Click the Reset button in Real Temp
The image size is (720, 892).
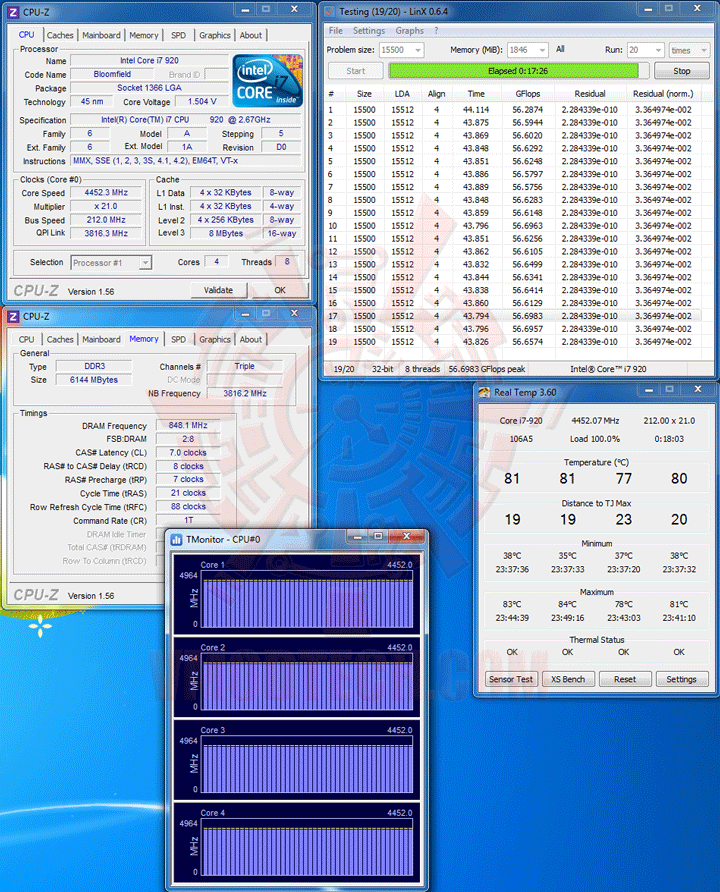625,679
